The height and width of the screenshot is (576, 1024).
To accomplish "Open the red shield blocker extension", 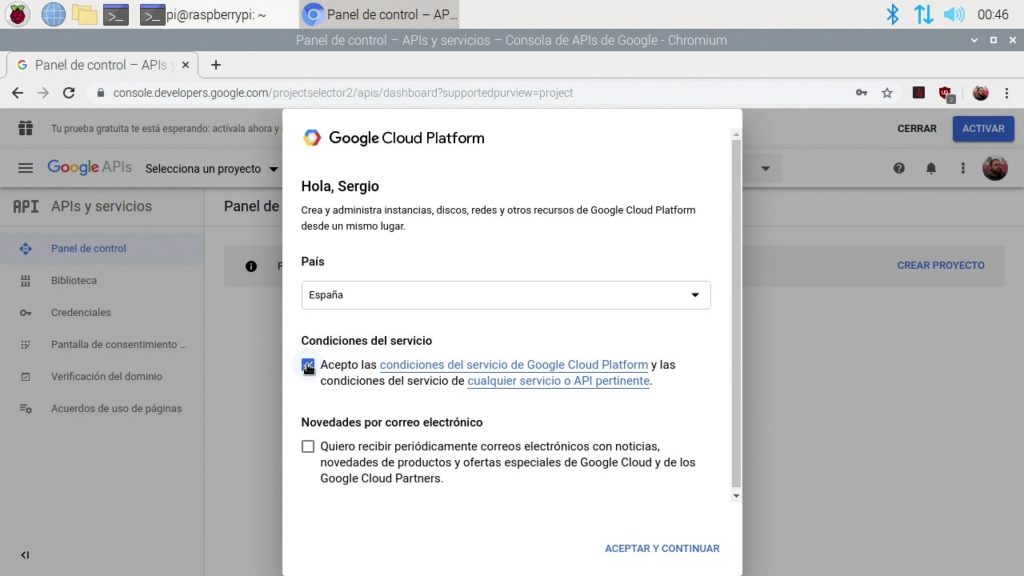I will [x=946, y=94].
